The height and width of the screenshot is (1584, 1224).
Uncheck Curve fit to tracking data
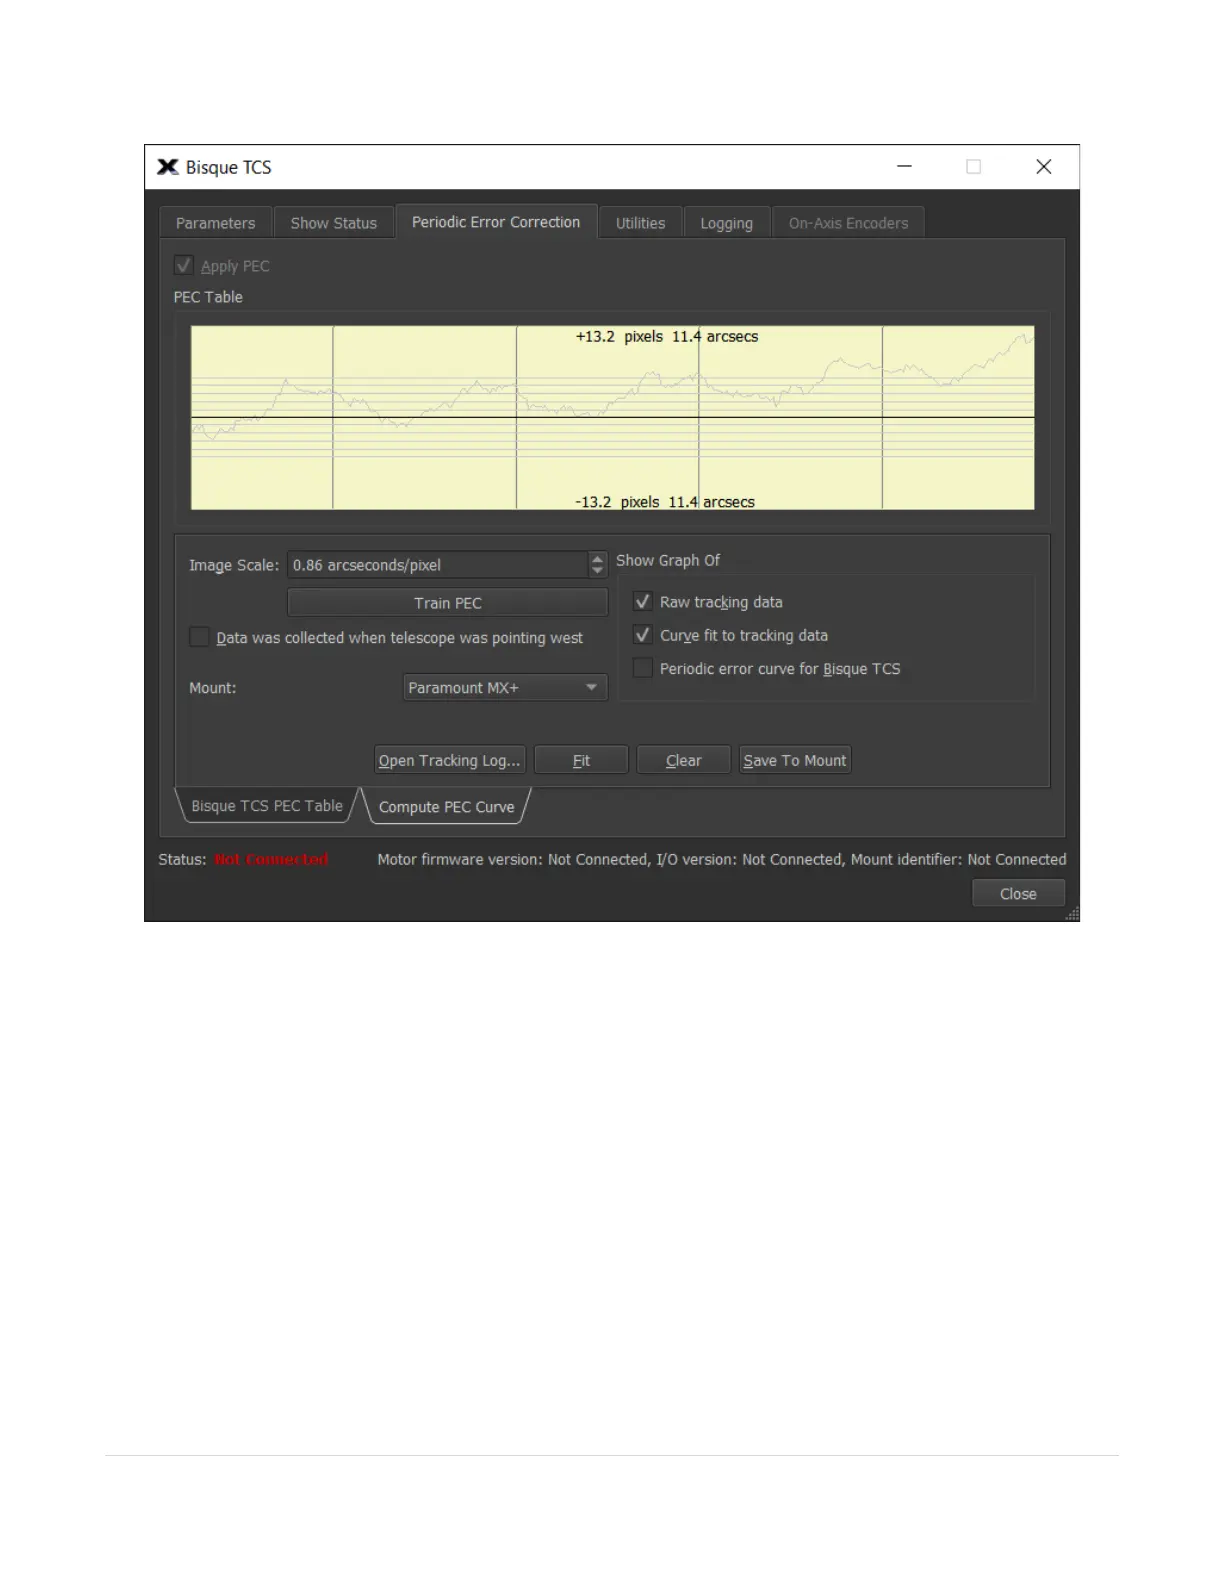tap(643, 635)
